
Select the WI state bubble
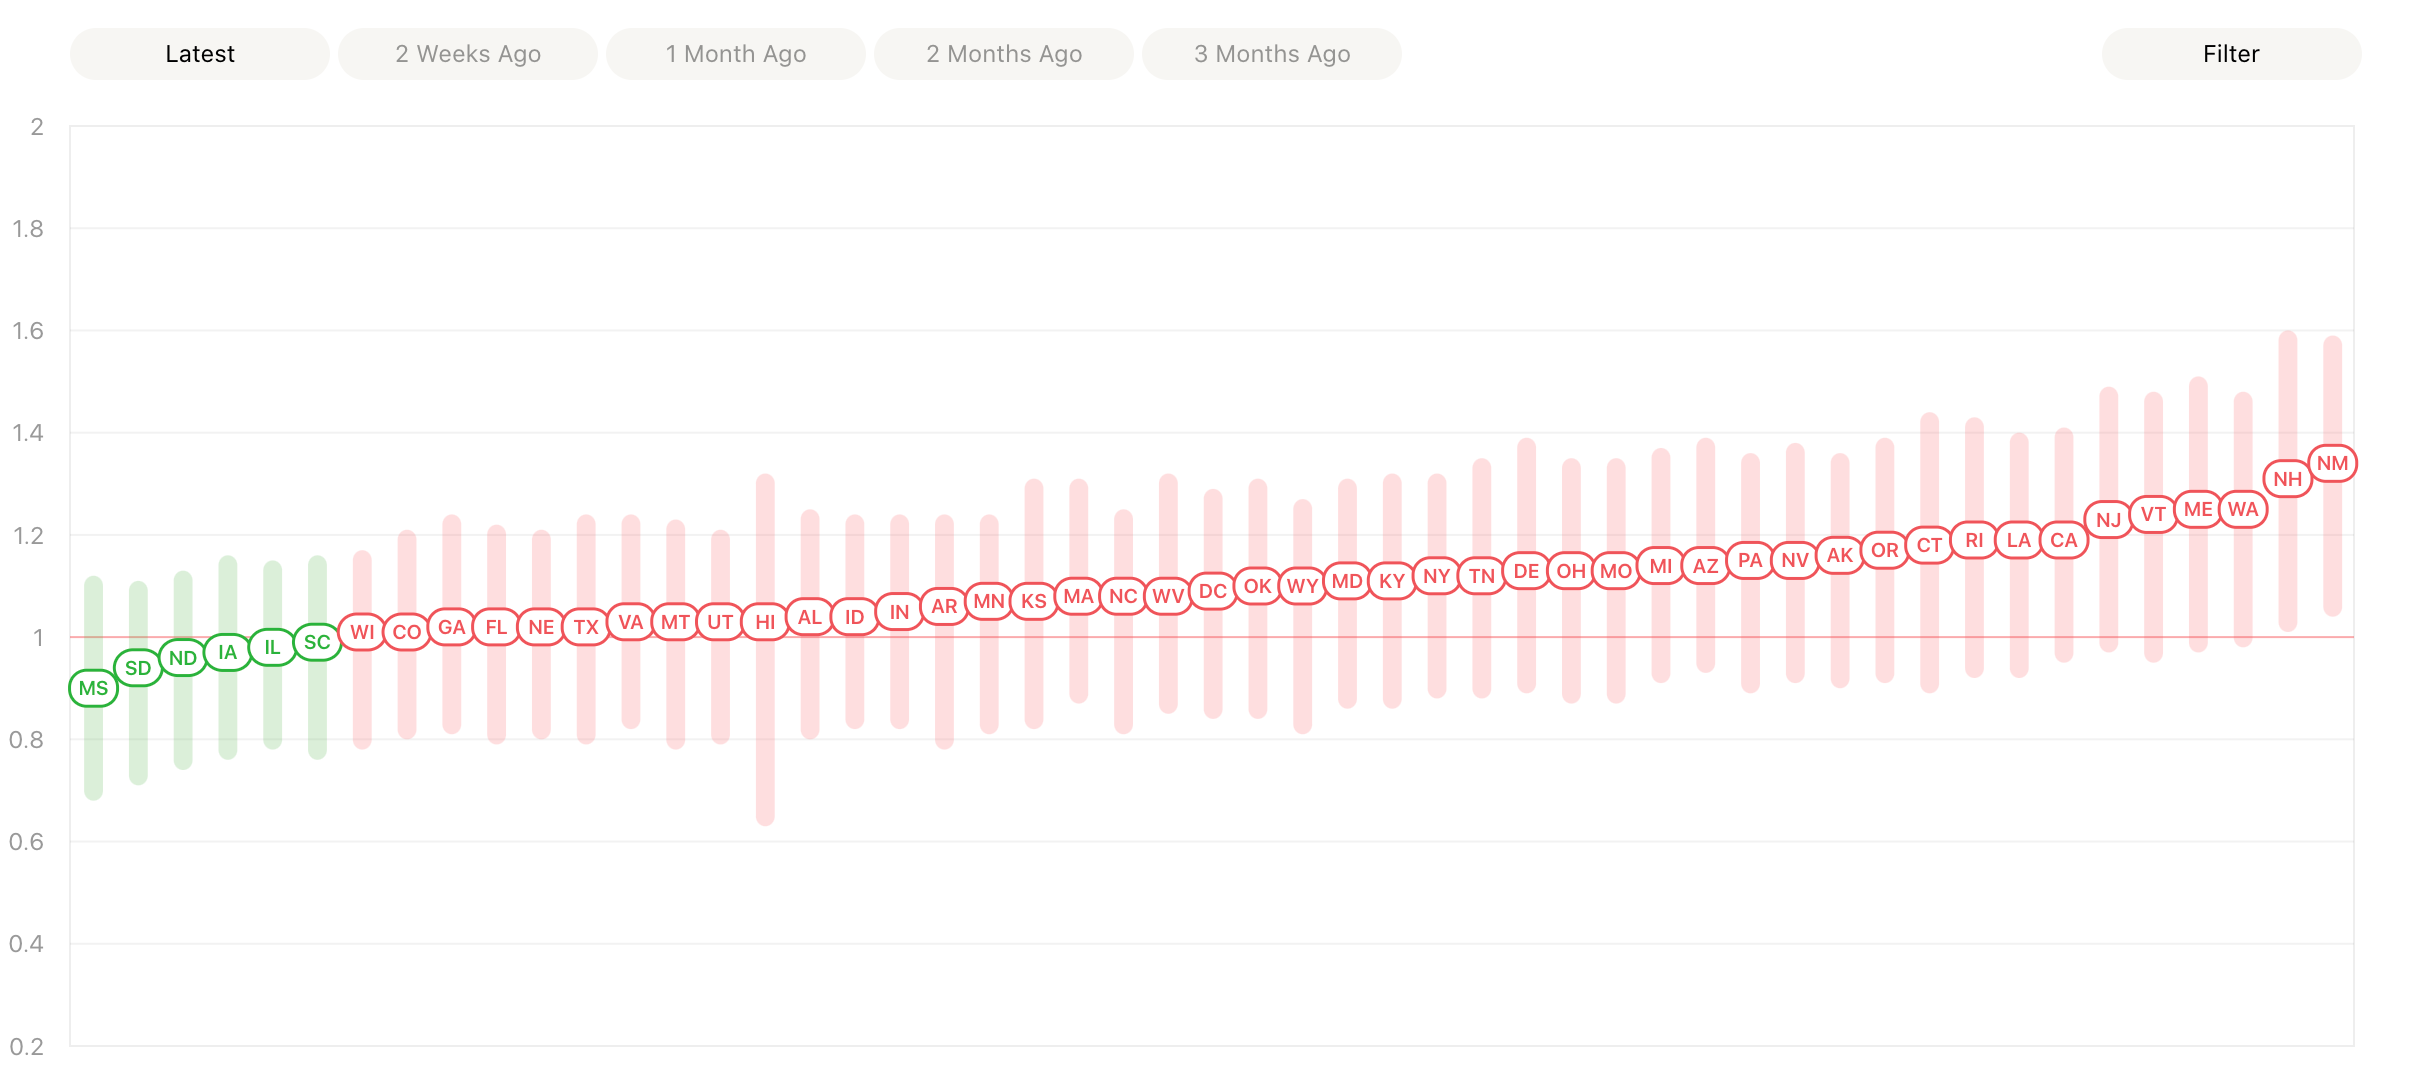[x=362, y=632]
